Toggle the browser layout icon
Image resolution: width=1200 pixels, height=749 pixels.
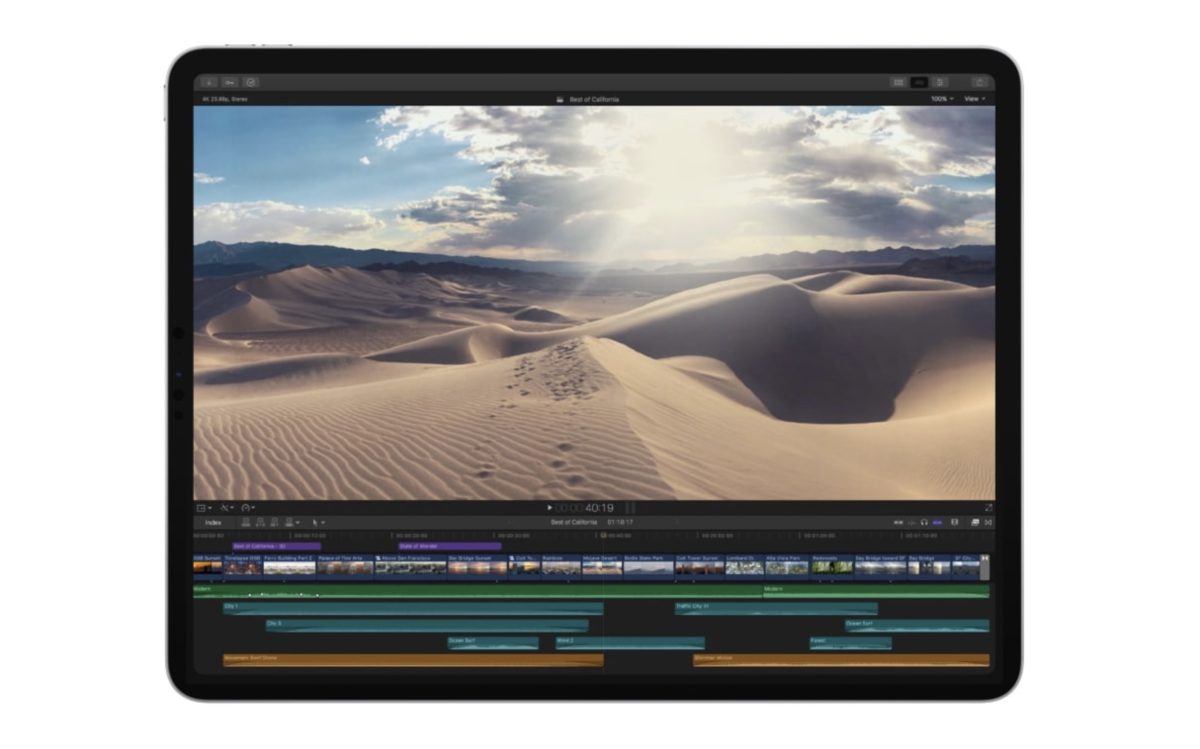click(x=899, y=82)
